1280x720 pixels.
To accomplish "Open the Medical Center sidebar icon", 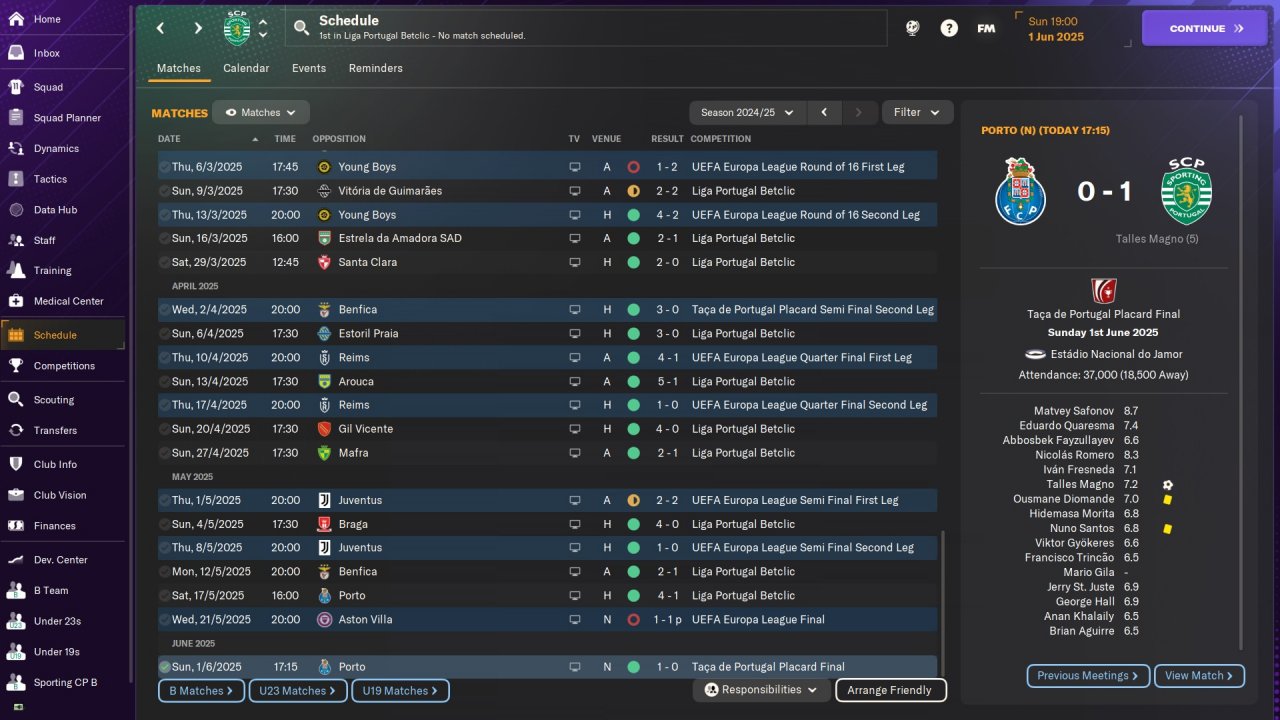I will pos(16,301).
